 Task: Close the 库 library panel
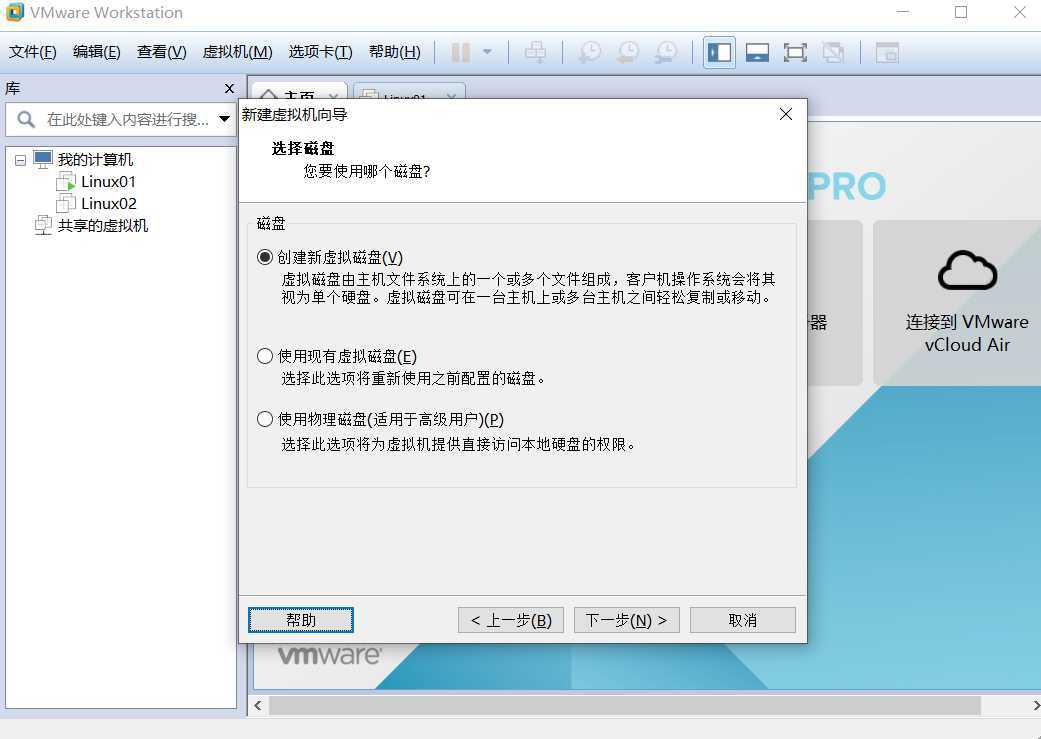click(230, 88)
